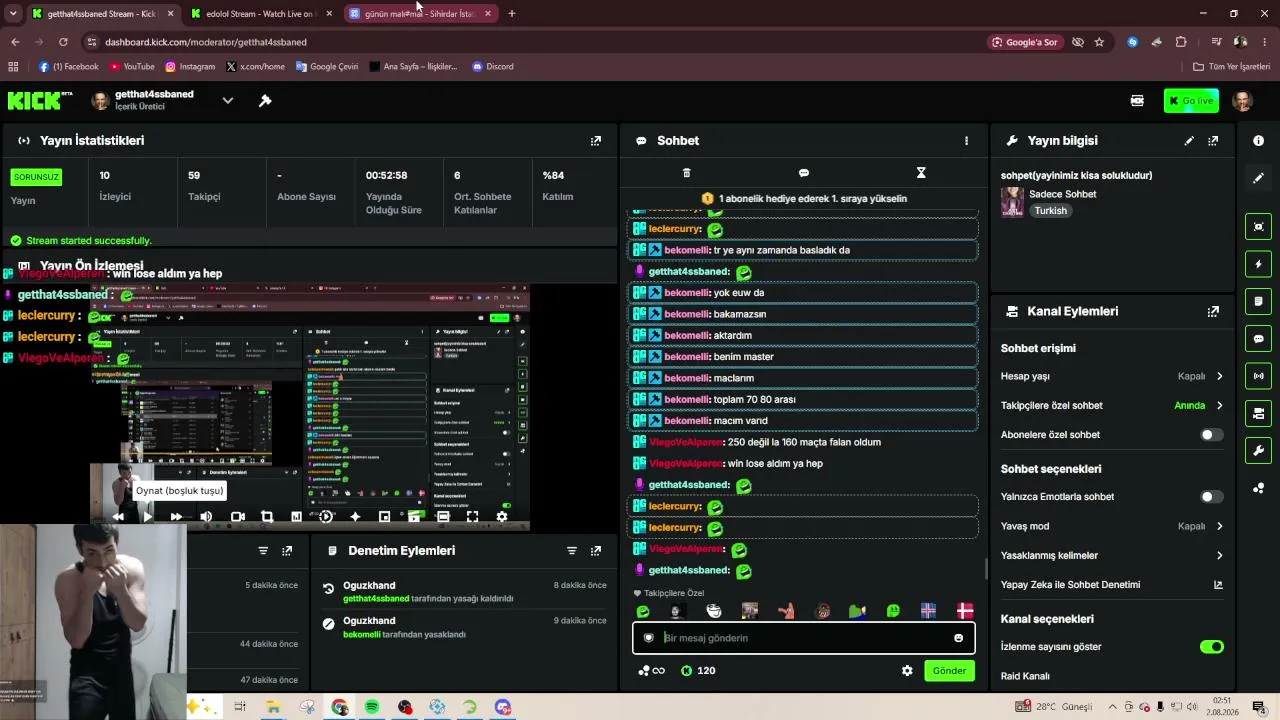Image resolution: width=1280 pixels, height=720 pixels.
Task: Click the Google'a Sor button
Action: click(1024, 42)
